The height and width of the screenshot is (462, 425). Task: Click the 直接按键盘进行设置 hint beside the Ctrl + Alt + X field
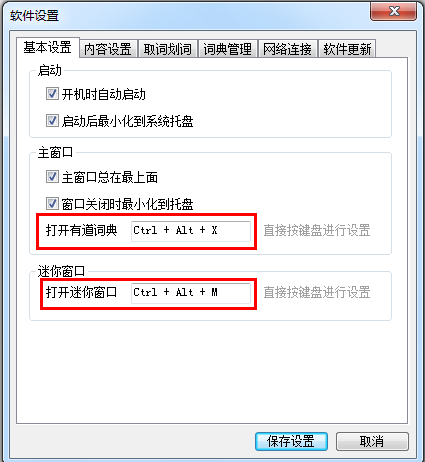click(x=317, y=230)
